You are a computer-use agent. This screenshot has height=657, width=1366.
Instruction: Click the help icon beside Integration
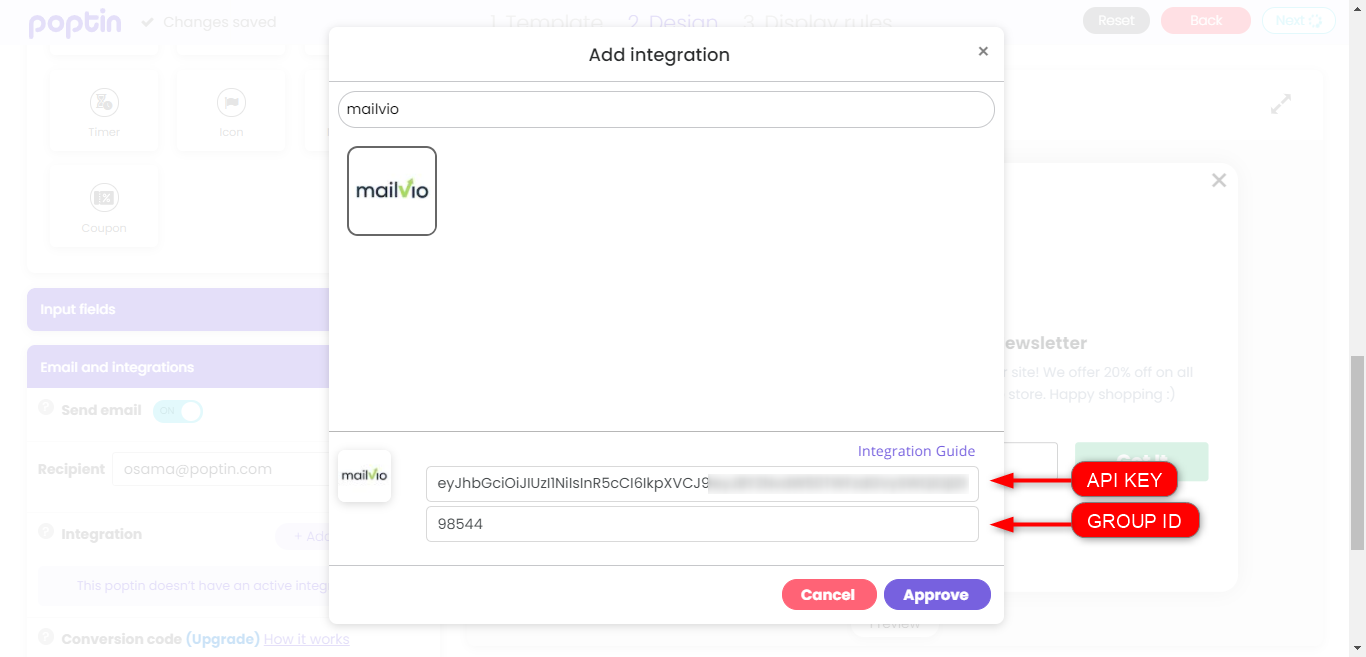pos(45,532)
